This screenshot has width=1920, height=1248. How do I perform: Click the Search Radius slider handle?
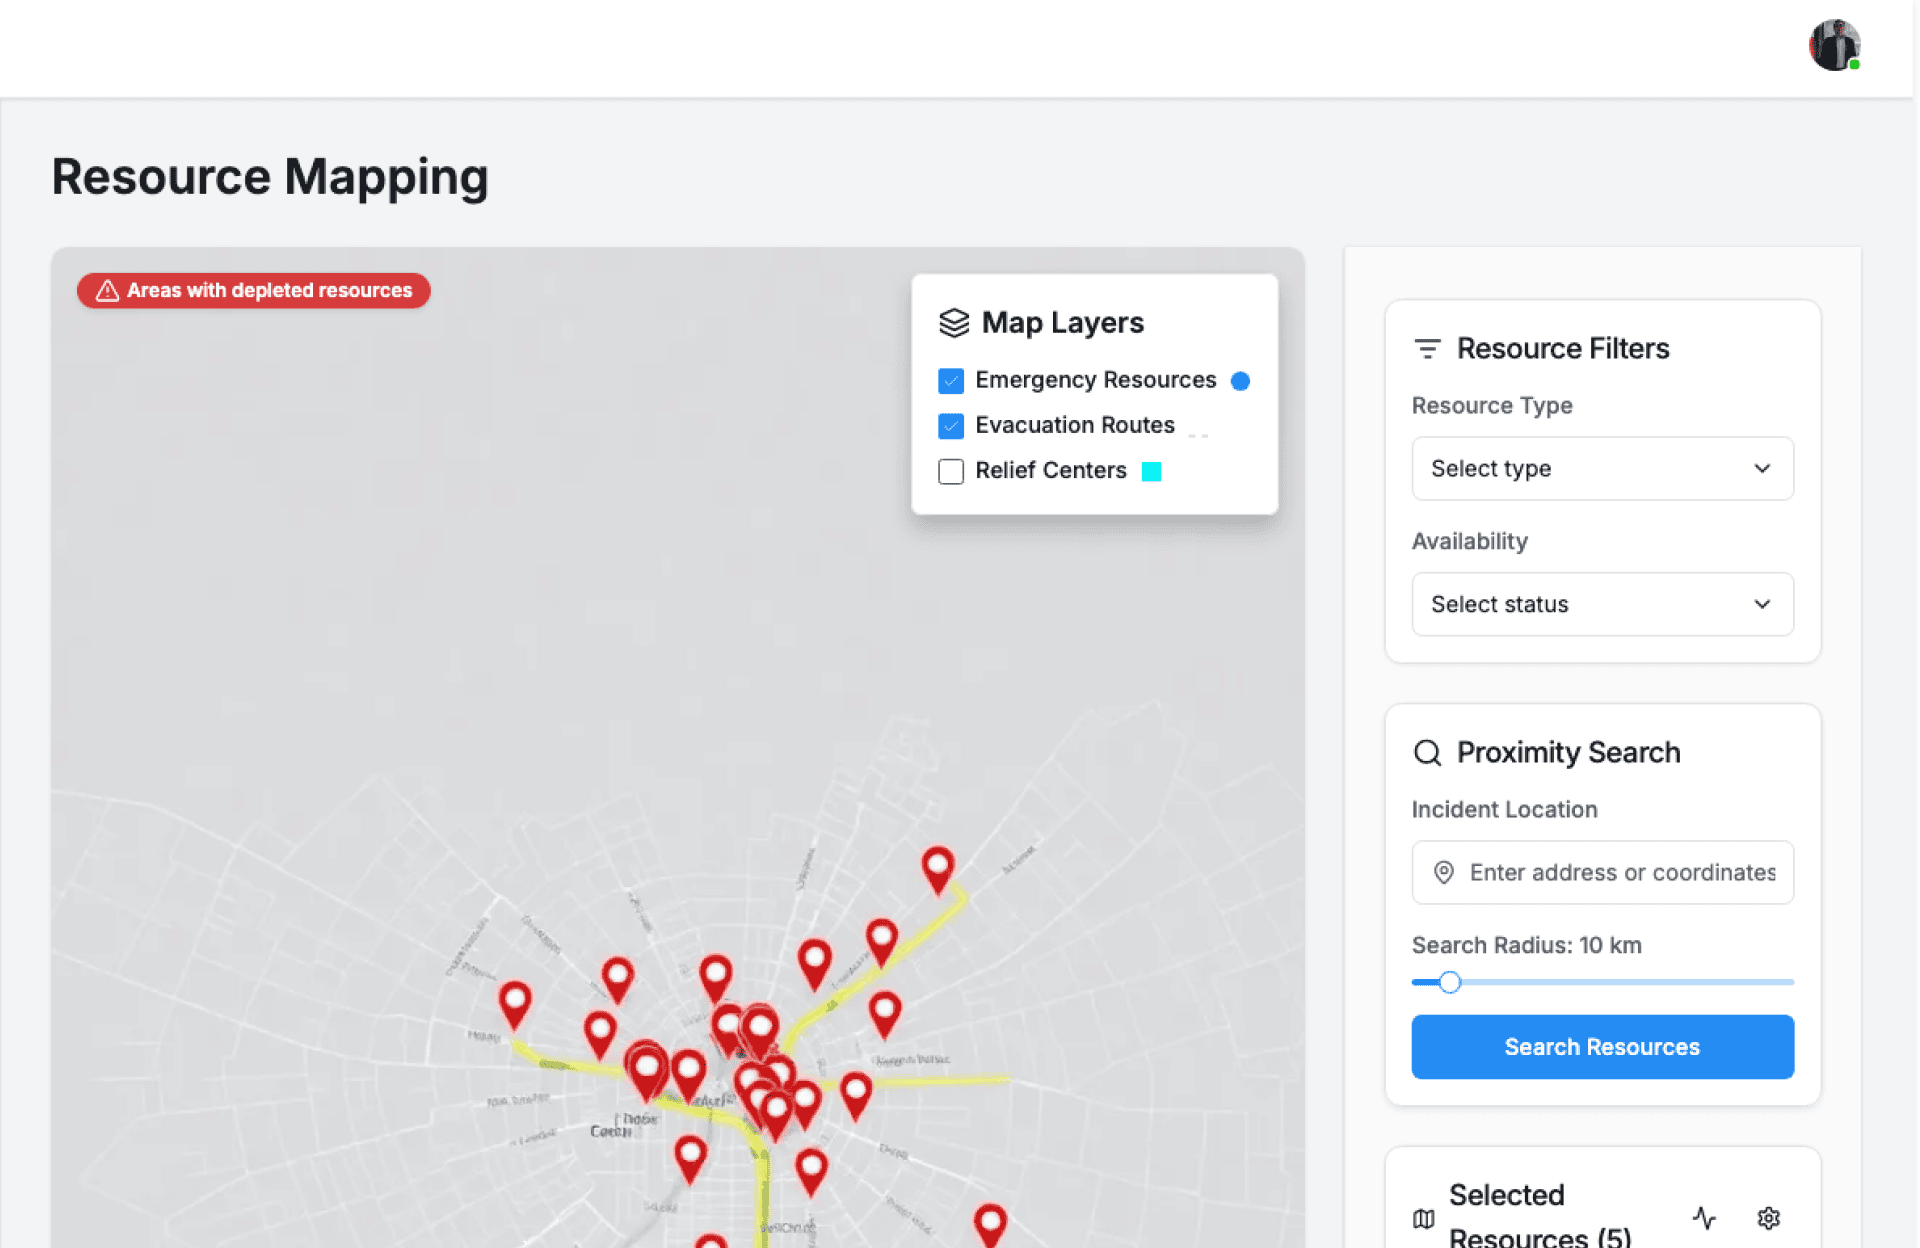pyautogui.click(x=1449, y=982)
